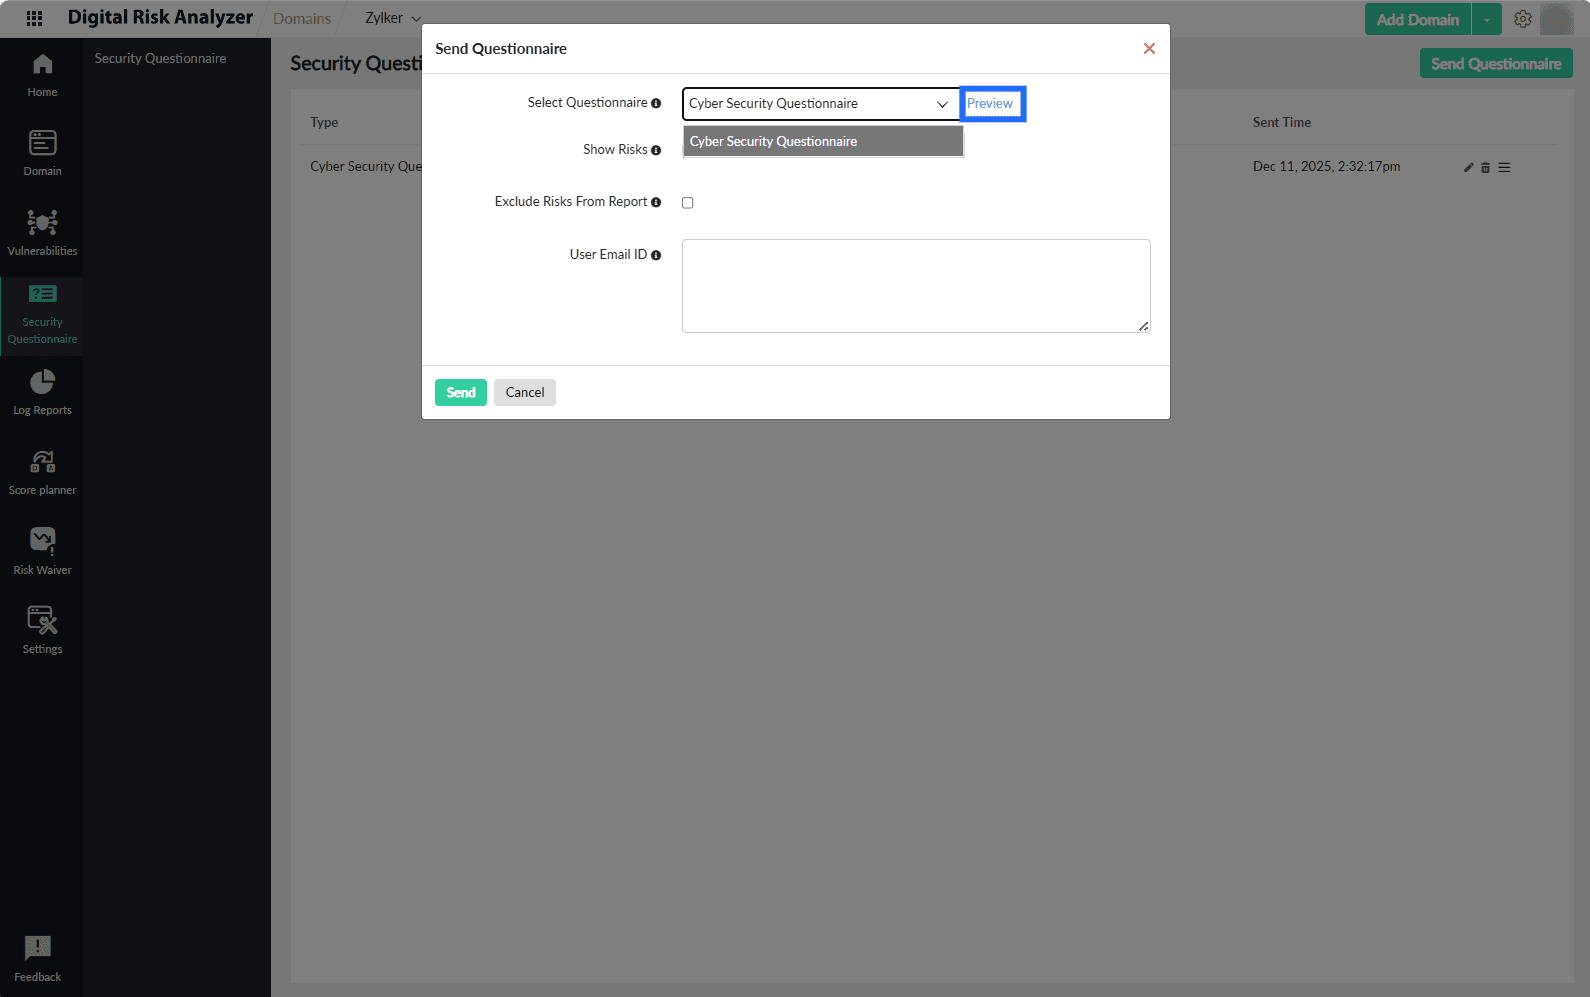
Task: Expand the Add Domain arrow dropdown
Action: click(x=1487, y=20)
